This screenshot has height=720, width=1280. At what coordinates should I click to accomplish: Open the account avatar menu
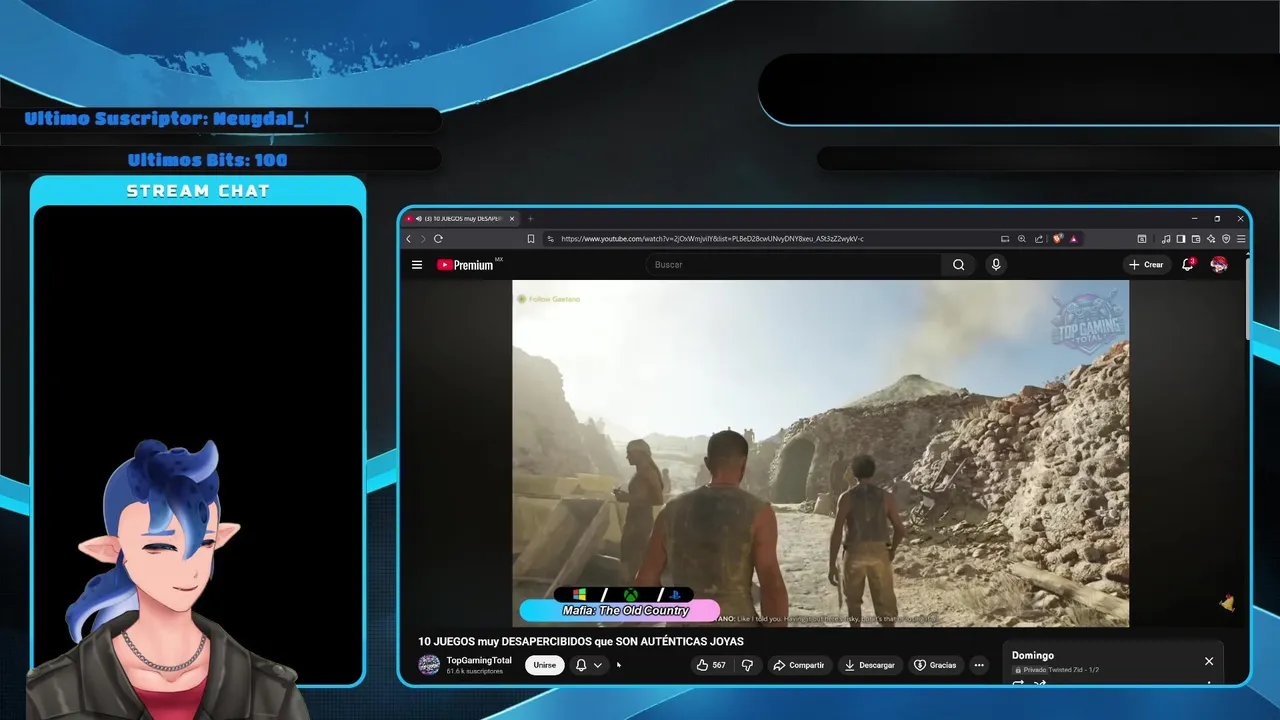[1219, 265]
